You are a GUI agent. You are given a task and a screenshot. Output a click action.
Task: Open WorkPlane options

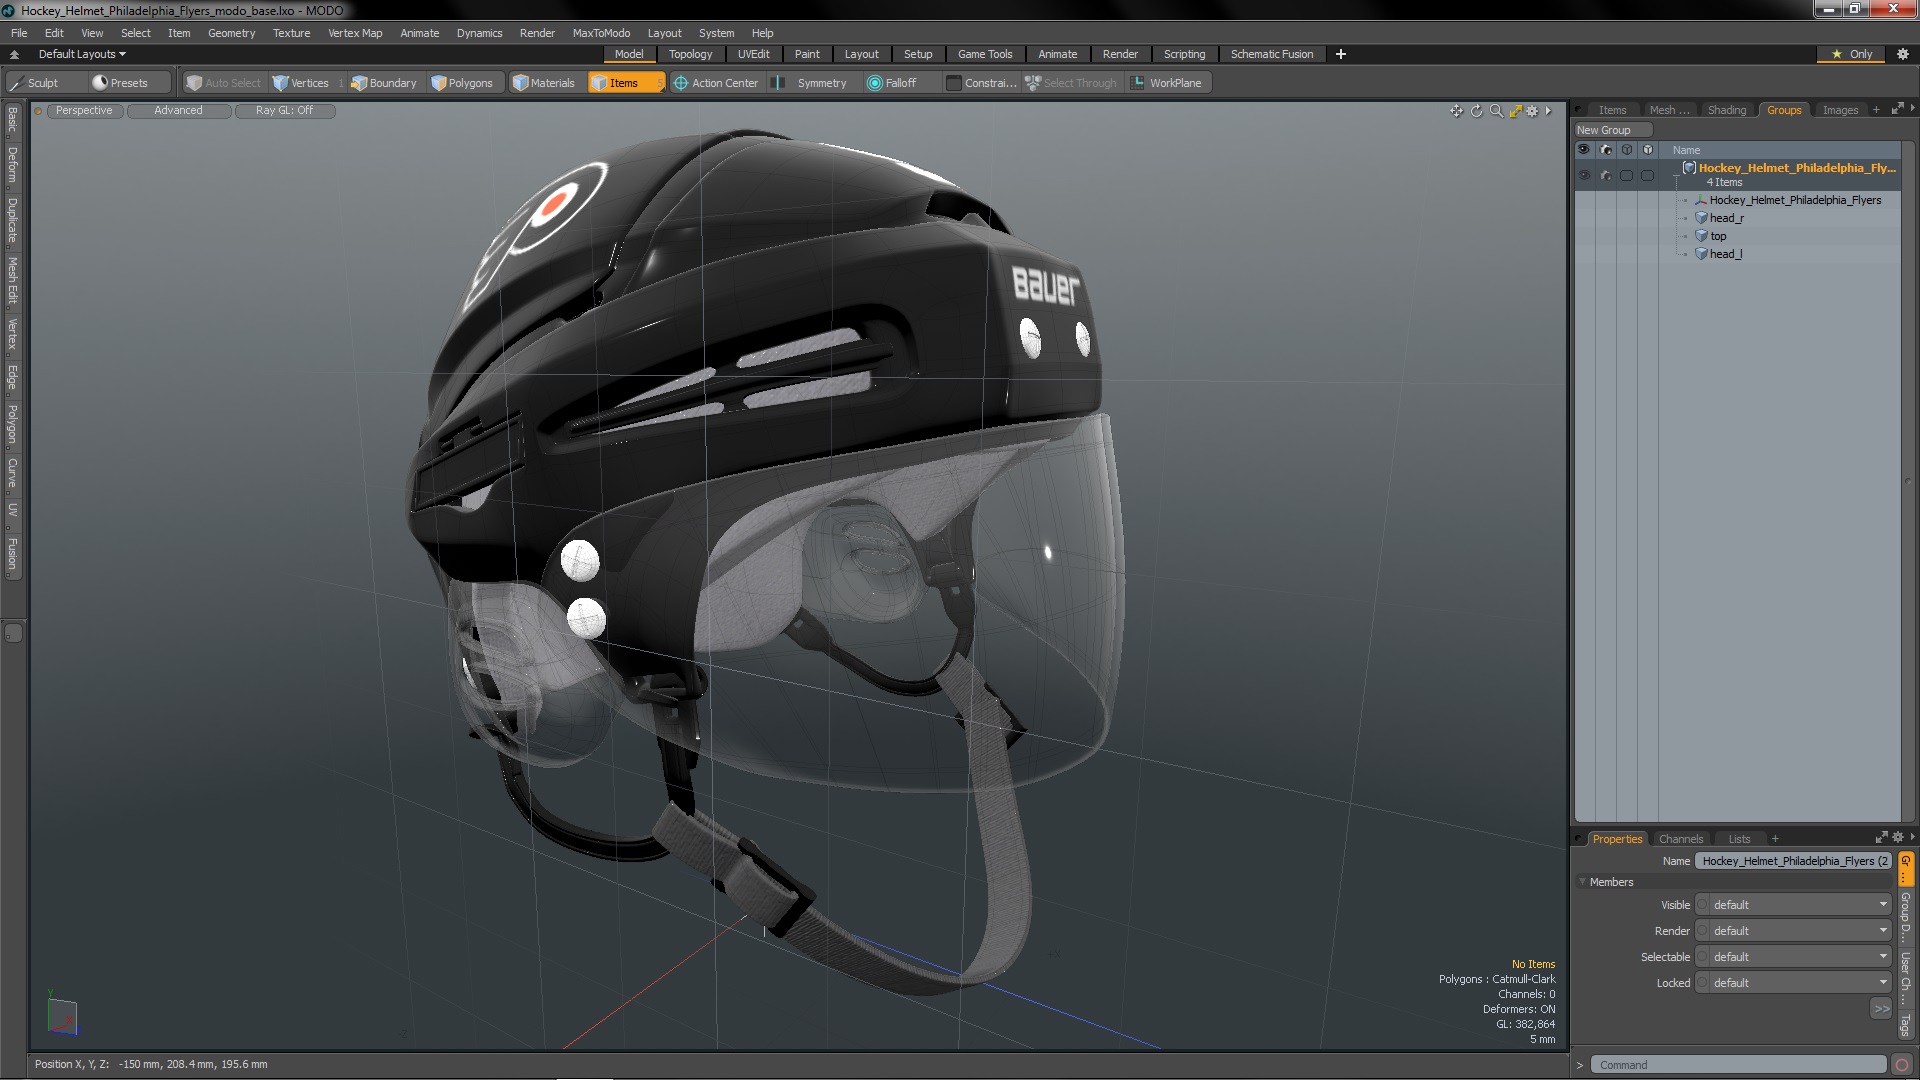pos(1167,83)
